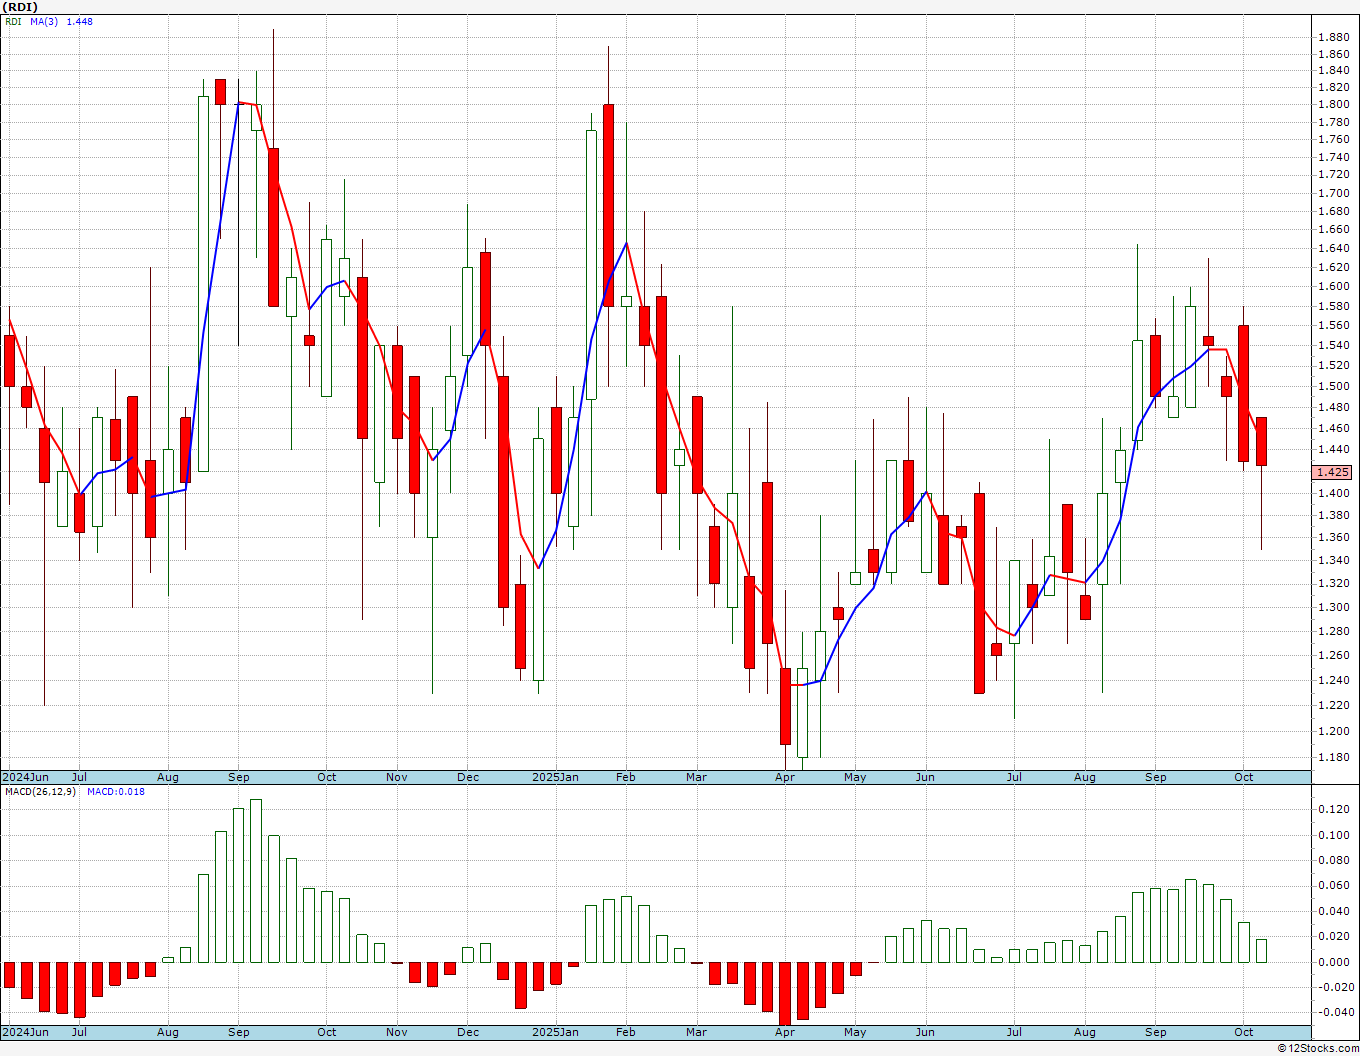Click the 1.500 price axis label
1360x1056 pixels.
click(1333, 386)
